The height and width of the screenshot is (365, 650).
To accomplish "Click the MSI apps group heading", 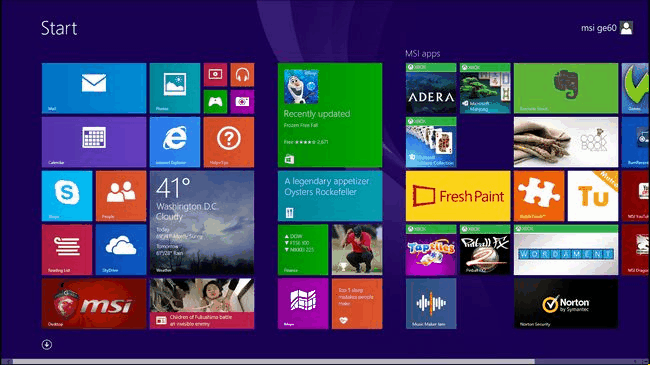I will pyautogui.click(x=422, y=54).
